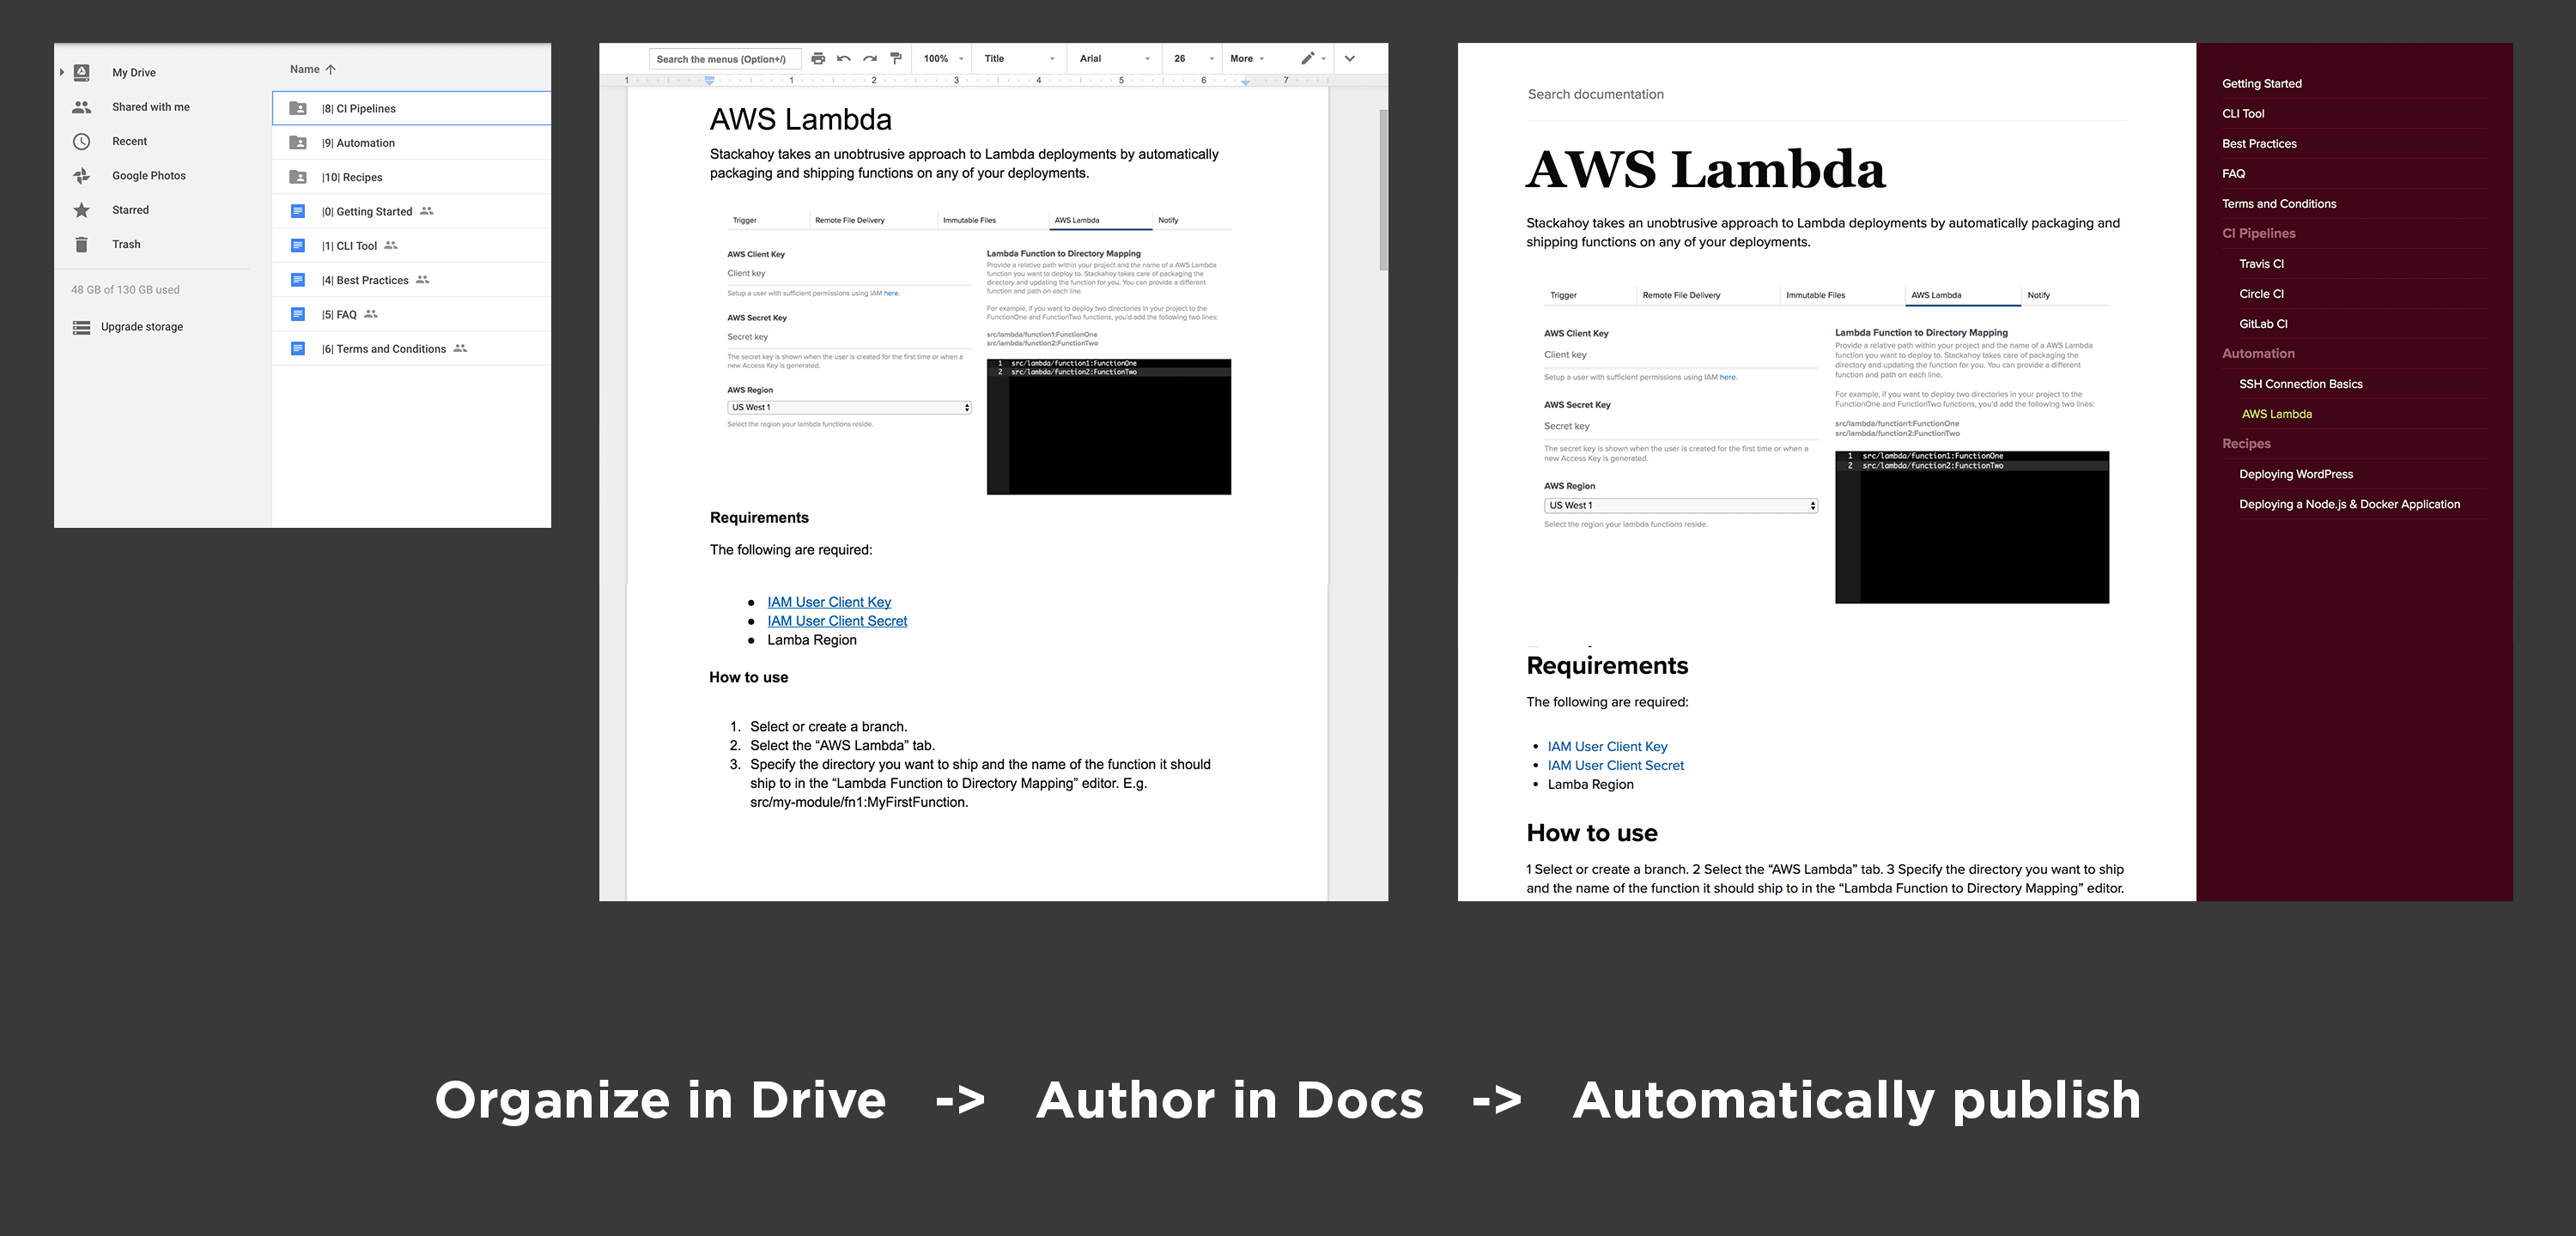Select the Recipes folder icon

(x=298, y=177)
